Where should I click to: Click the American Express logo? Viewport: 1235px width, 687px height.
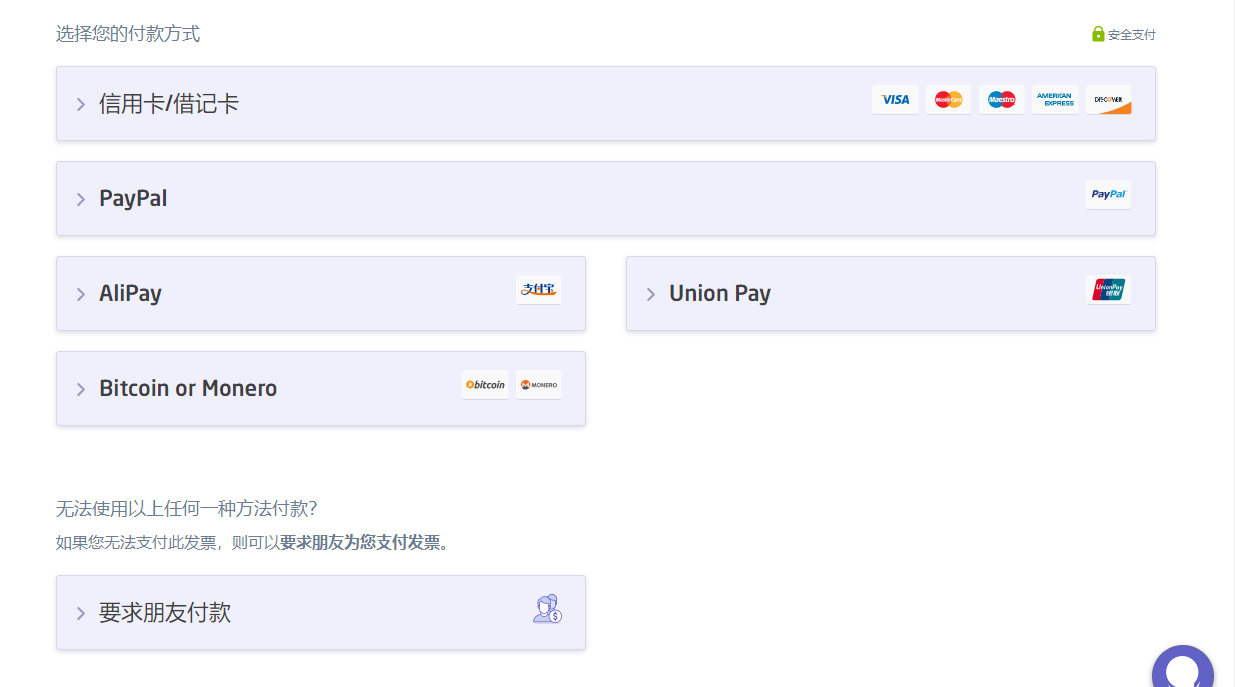click(x=1055, y=99)
